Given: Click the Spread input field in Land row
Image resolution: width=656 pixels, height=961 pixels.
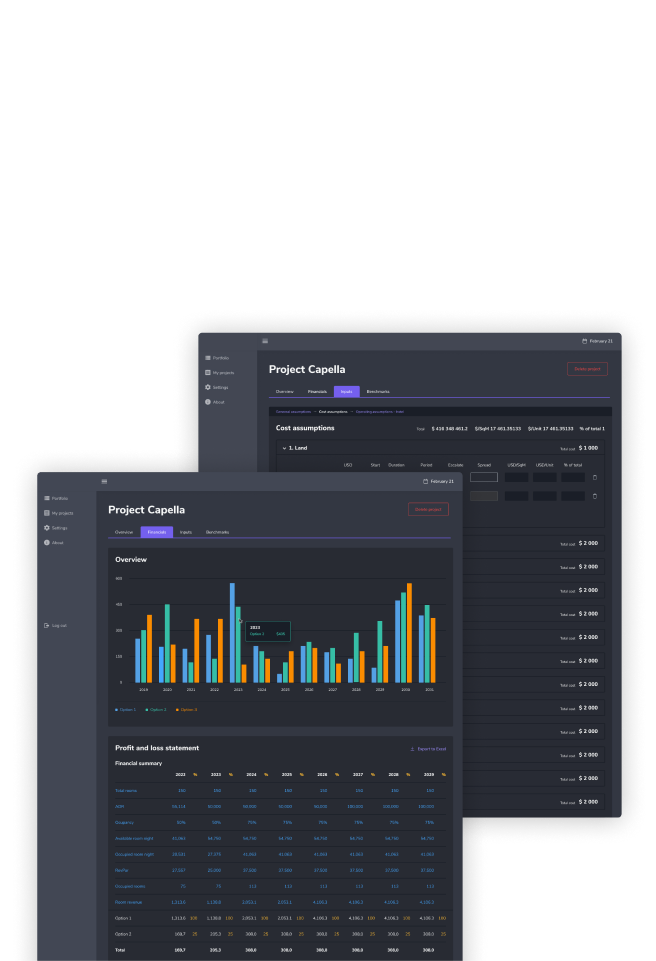Looking at the screenshot, I should pyautogui.click(x=484, y=477).
